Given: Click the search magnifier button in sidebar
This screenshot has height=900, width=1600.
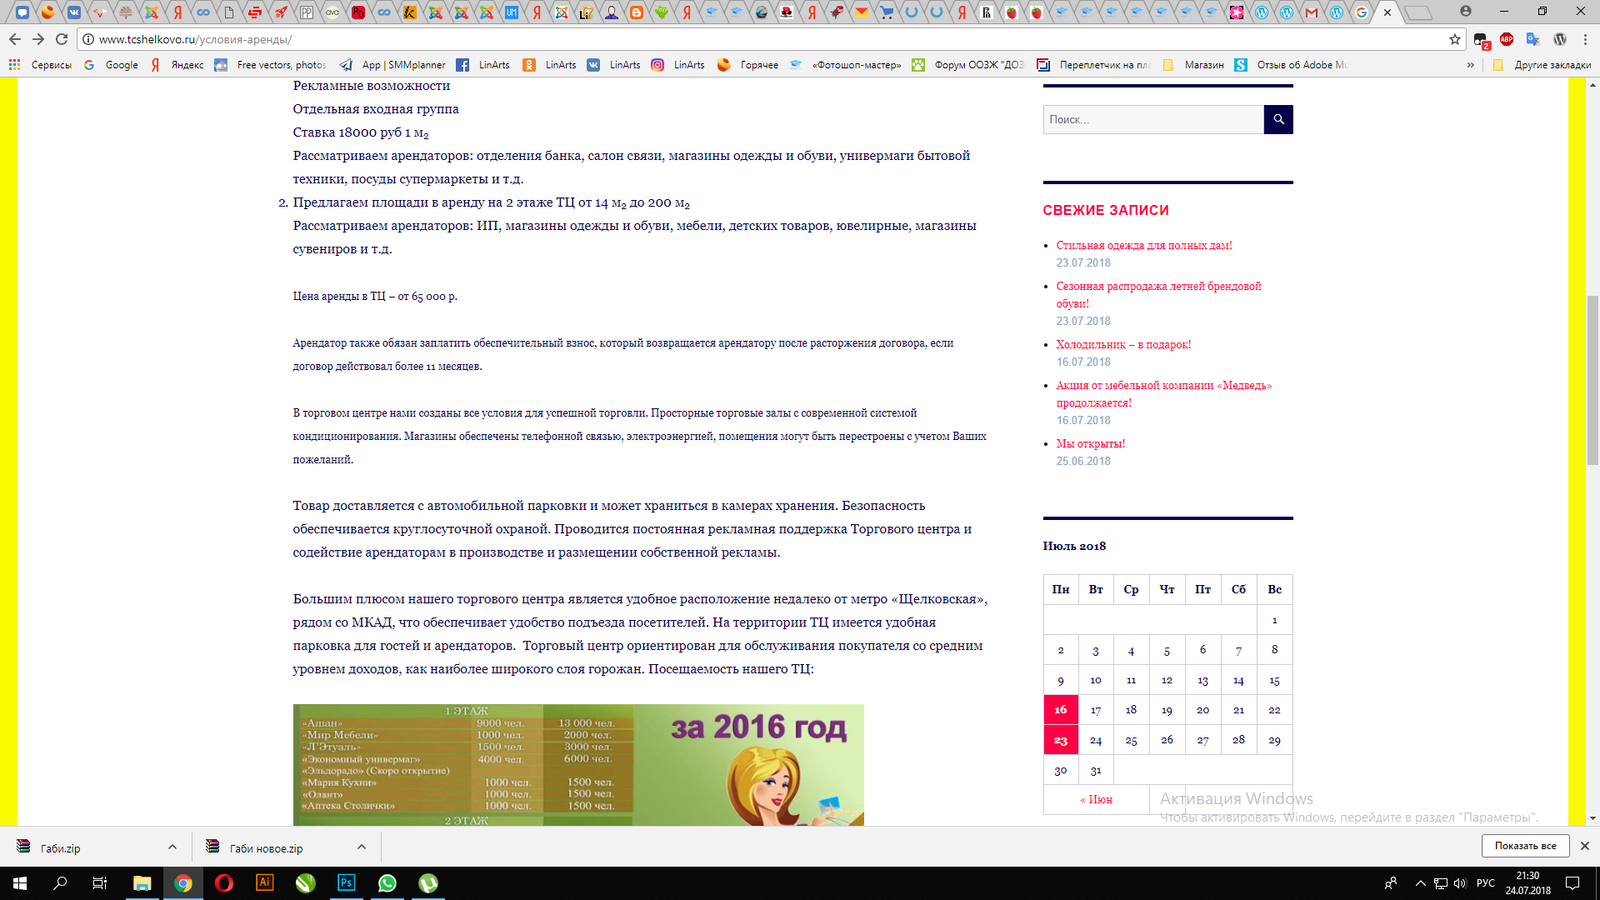Looking at the screenshot, I should pyautogui.click(x=1278, y=120).
